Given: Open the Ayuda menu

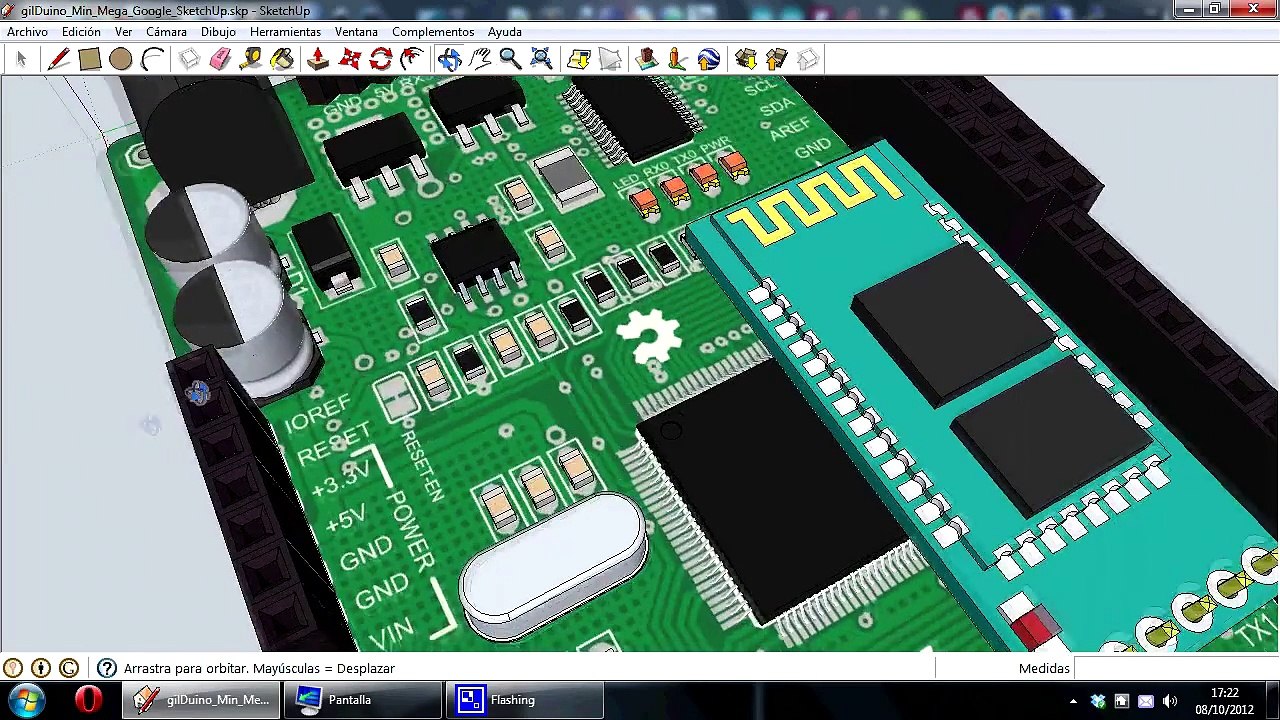Looking at the screenshot, I should coord(504,32).
